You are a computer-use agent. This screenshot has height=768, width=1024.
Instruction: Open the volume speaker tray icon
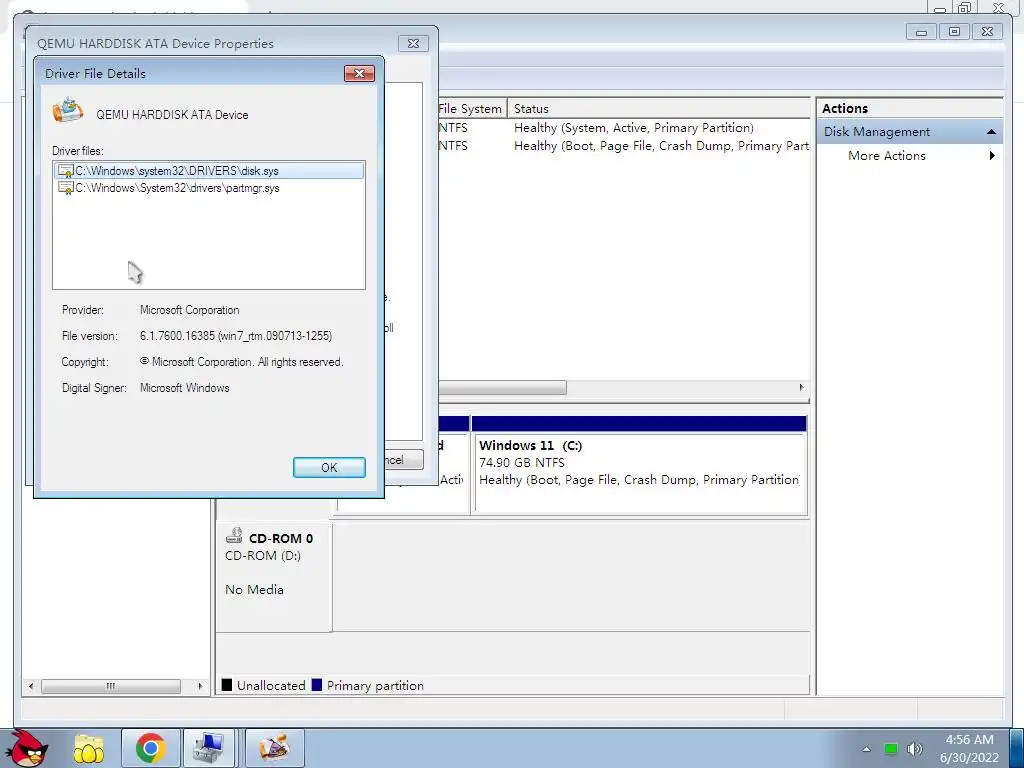[915, 749]
